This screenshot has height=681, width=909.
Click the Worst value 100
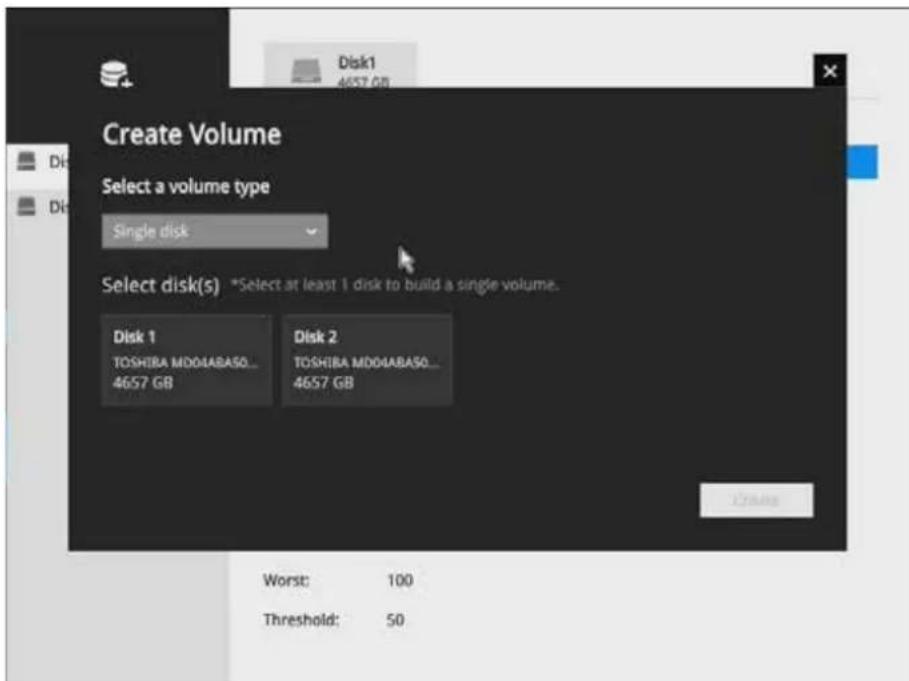click(x=400, y=580)
